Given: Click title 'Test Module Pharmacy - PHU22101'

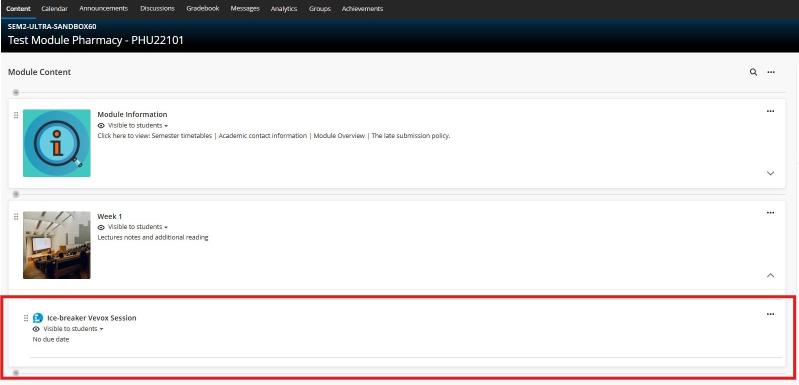Looking at the screenshot, I should pyautogui.click(x=95, y=40).
